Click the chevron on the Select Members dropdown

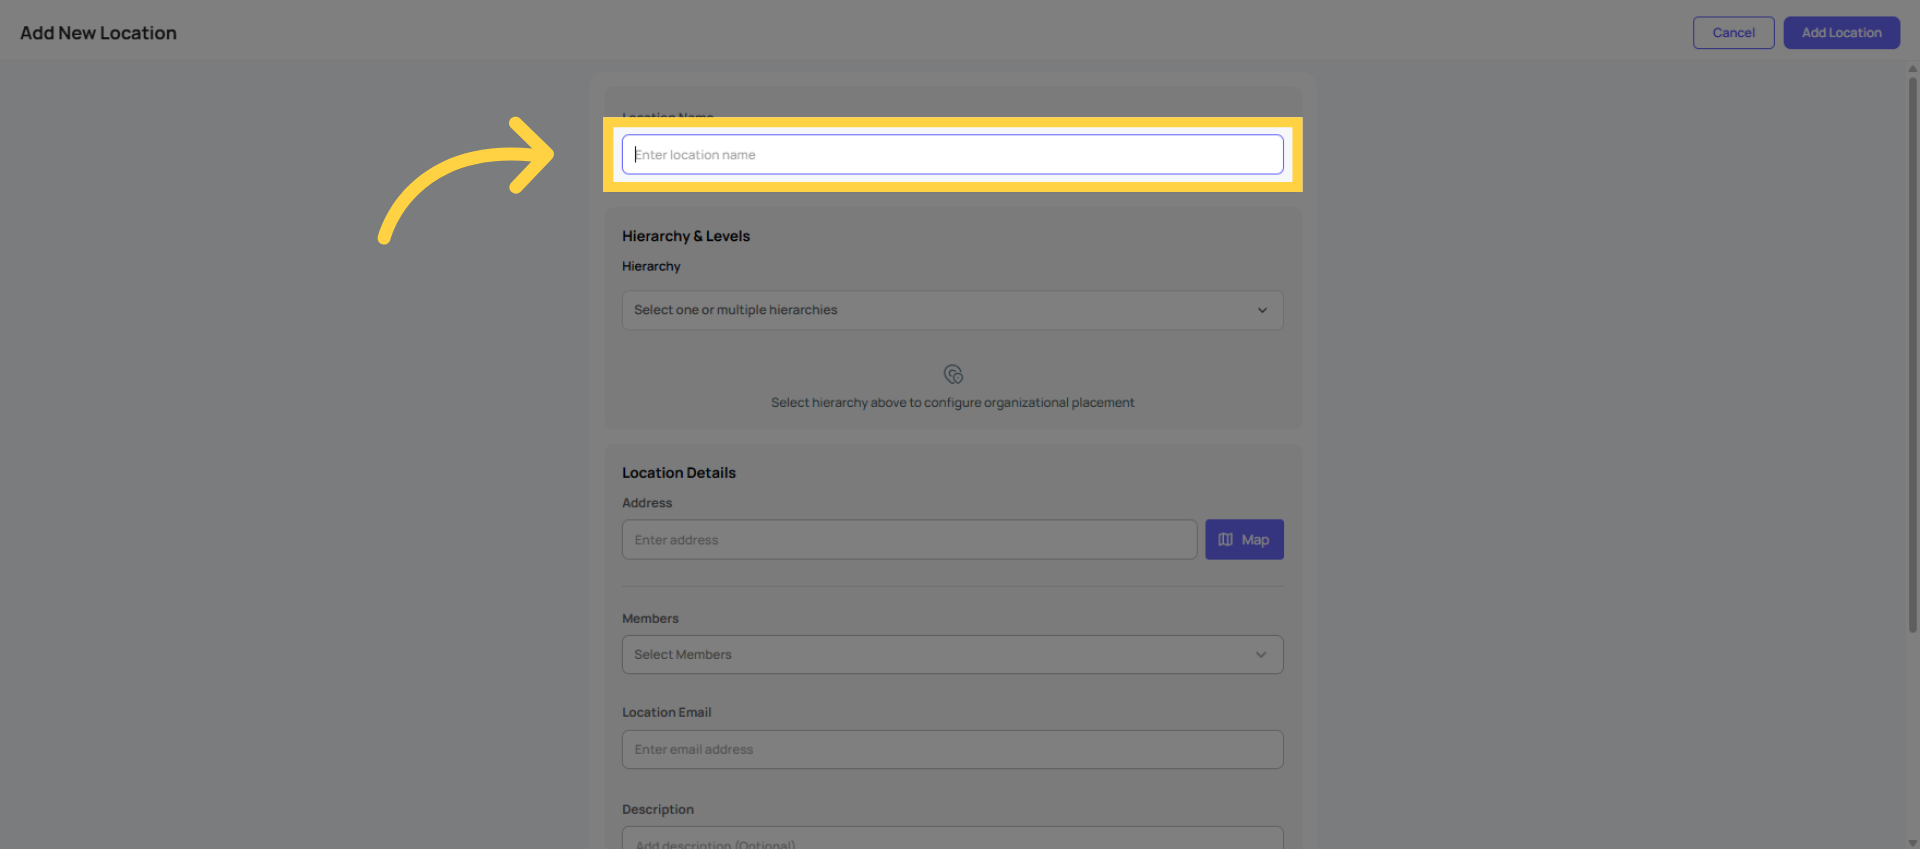pos(1262,654)
